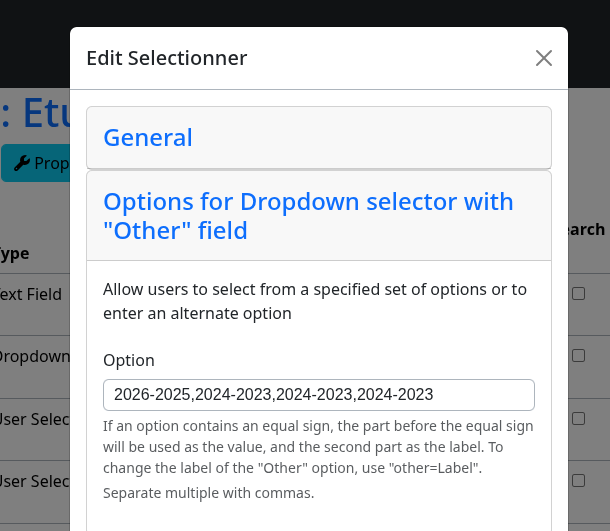
Task: Toggle checkbox in first User Select row
Action: click(578, 419)
